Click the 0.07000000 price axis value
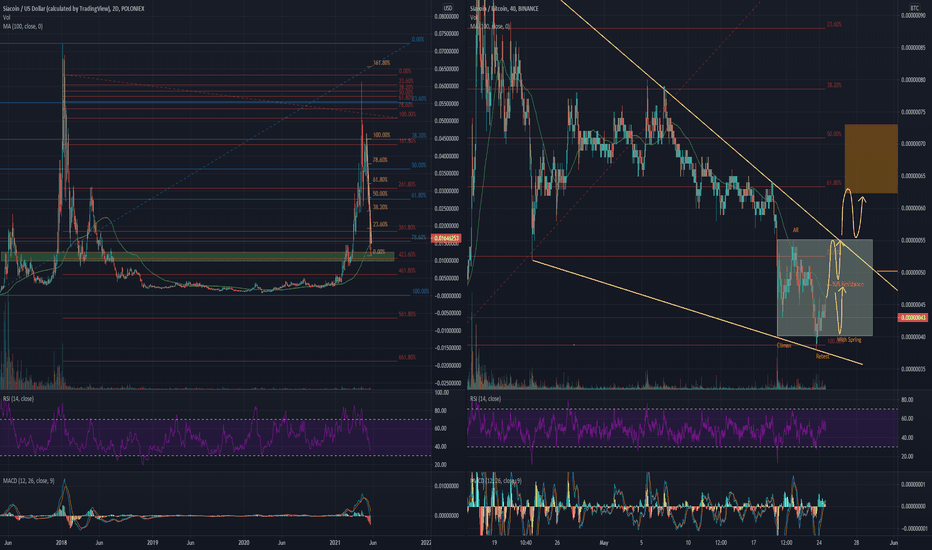Screen dimensions: 932x550 click(x=446, y=52)
